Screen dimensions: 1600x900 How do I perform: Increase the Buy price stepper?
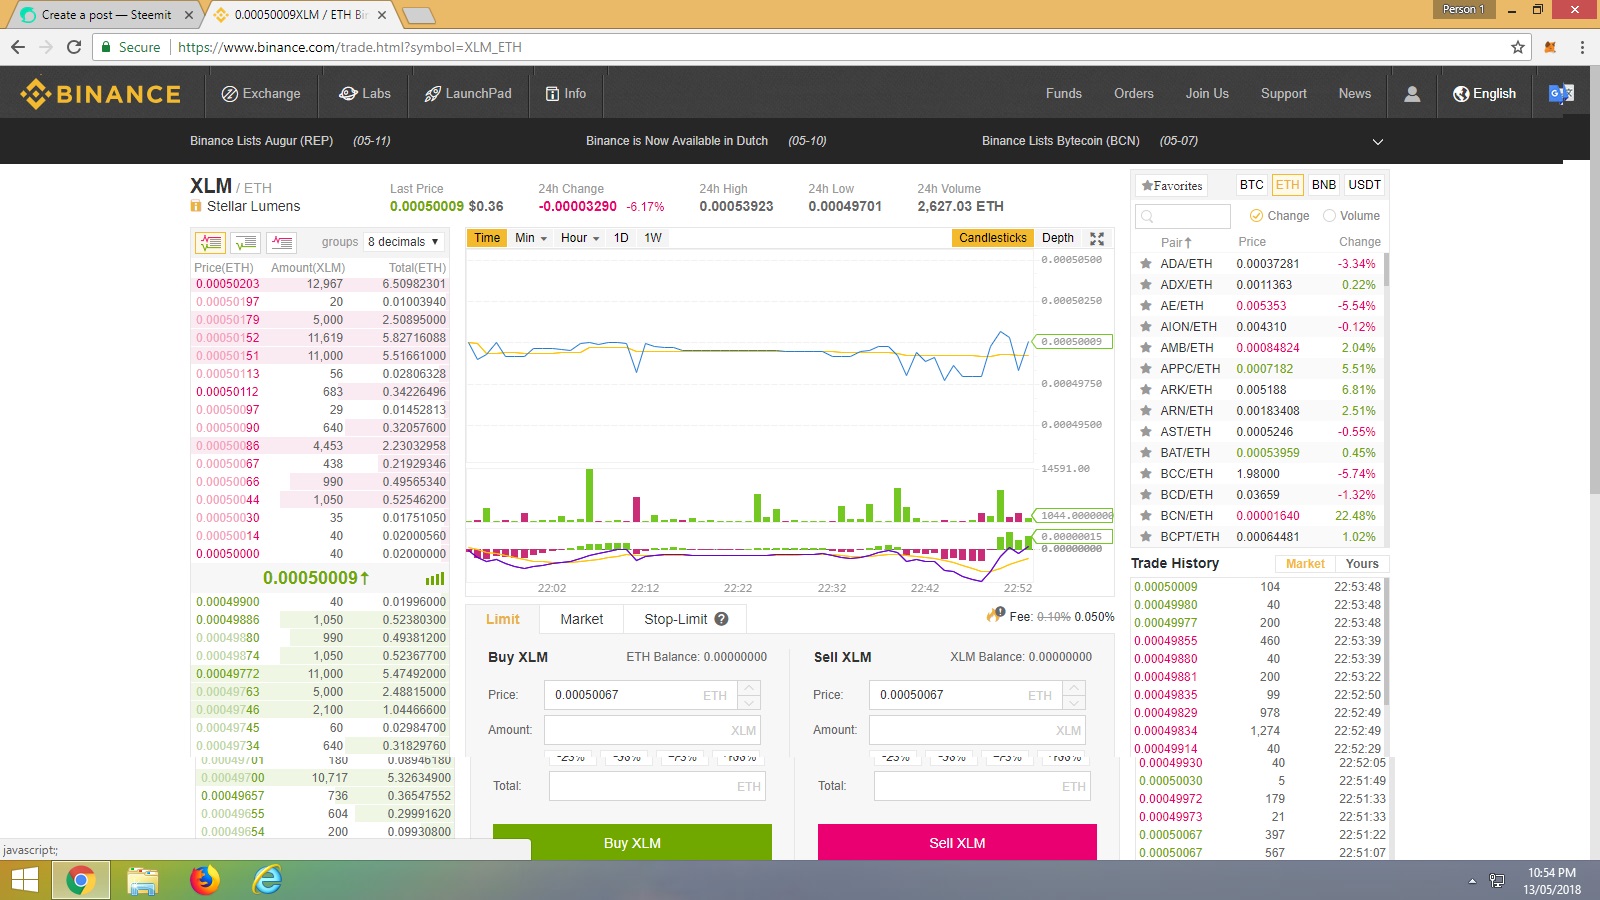tap(749, 688)
